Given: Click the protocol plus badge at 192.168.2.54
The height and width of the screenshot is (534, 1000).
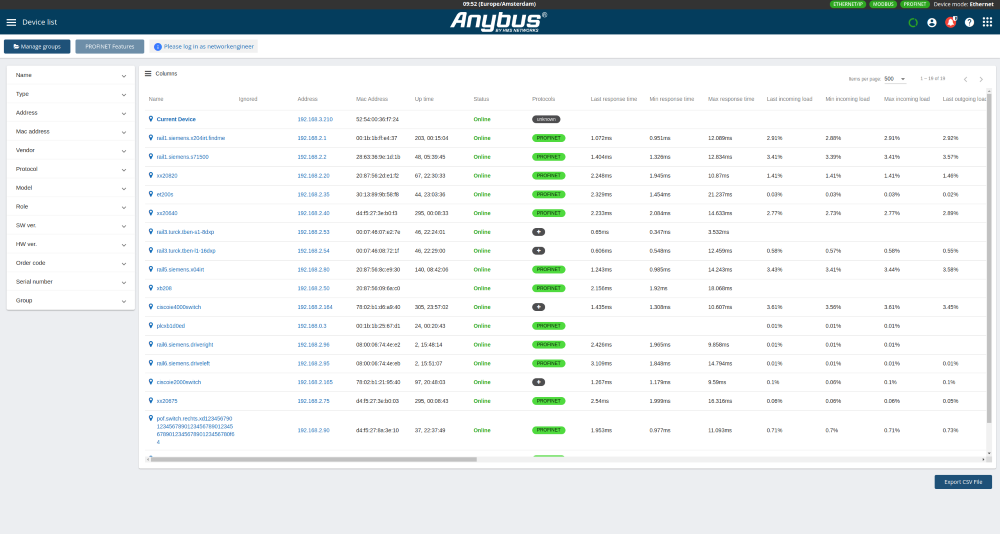Looking at the screenshot, I should point(538,251).
